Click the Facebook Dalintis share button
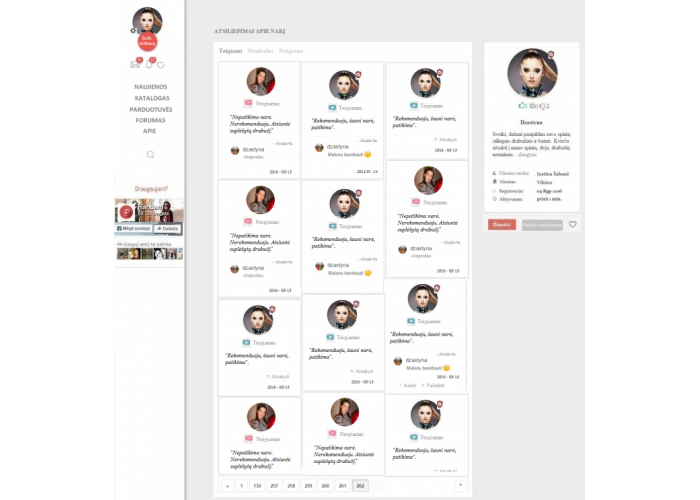 [x=167, y=229]
